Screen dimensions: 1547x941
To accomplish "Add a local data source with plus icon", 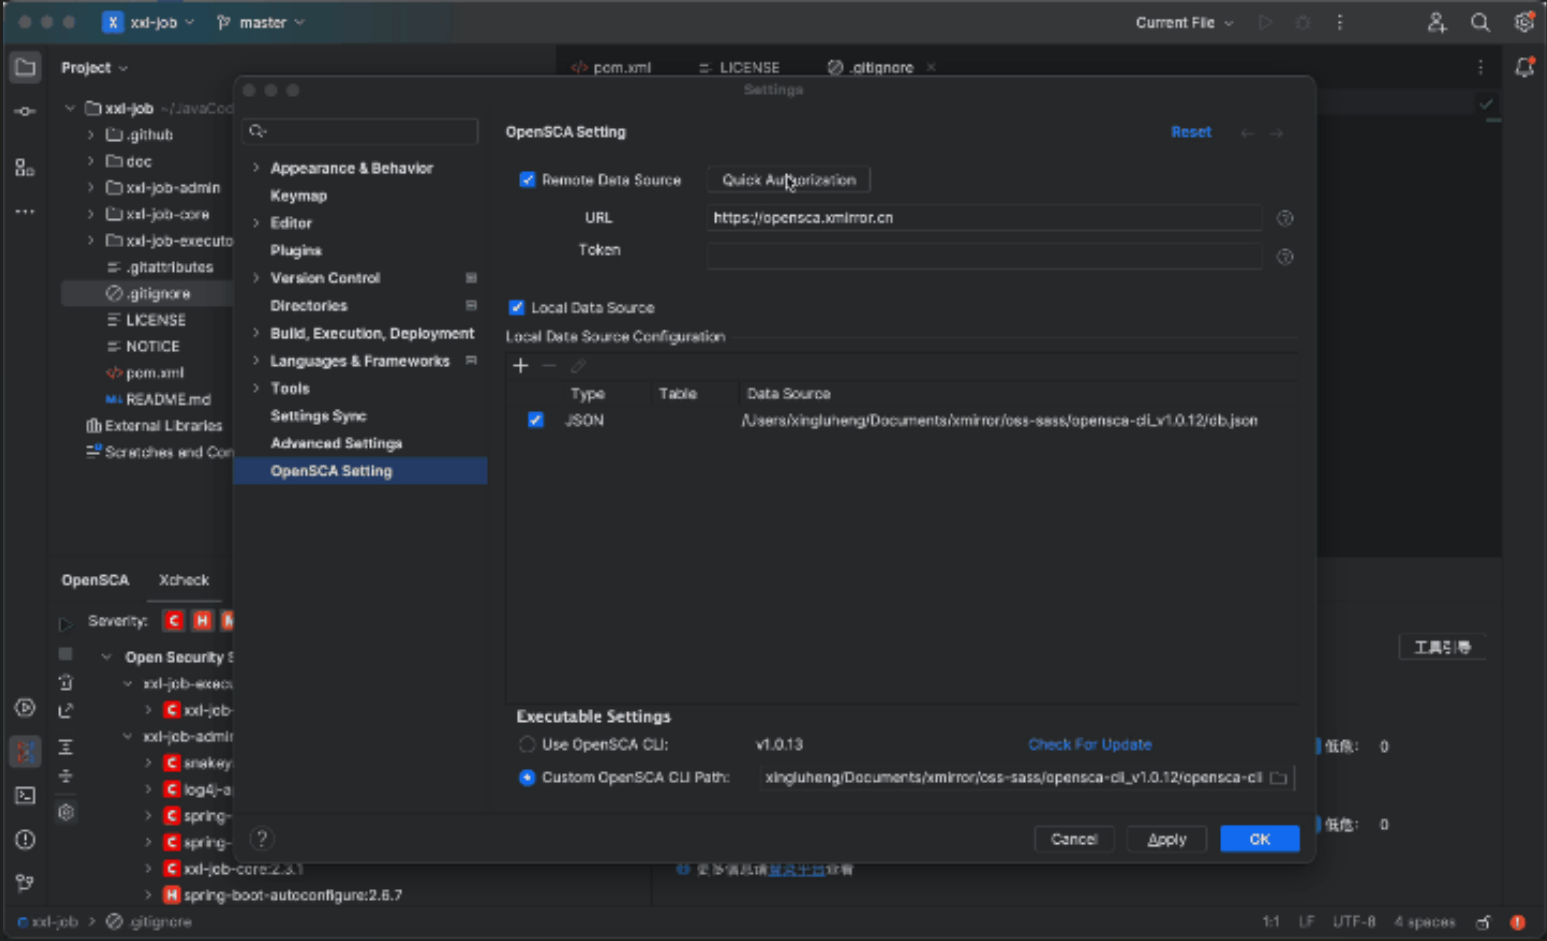I will point(520,365).
